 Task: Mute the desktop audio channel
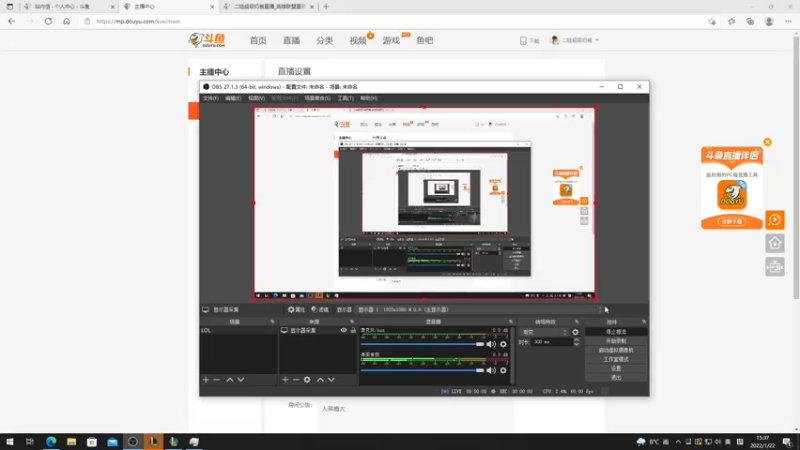(x=491, y=370)
